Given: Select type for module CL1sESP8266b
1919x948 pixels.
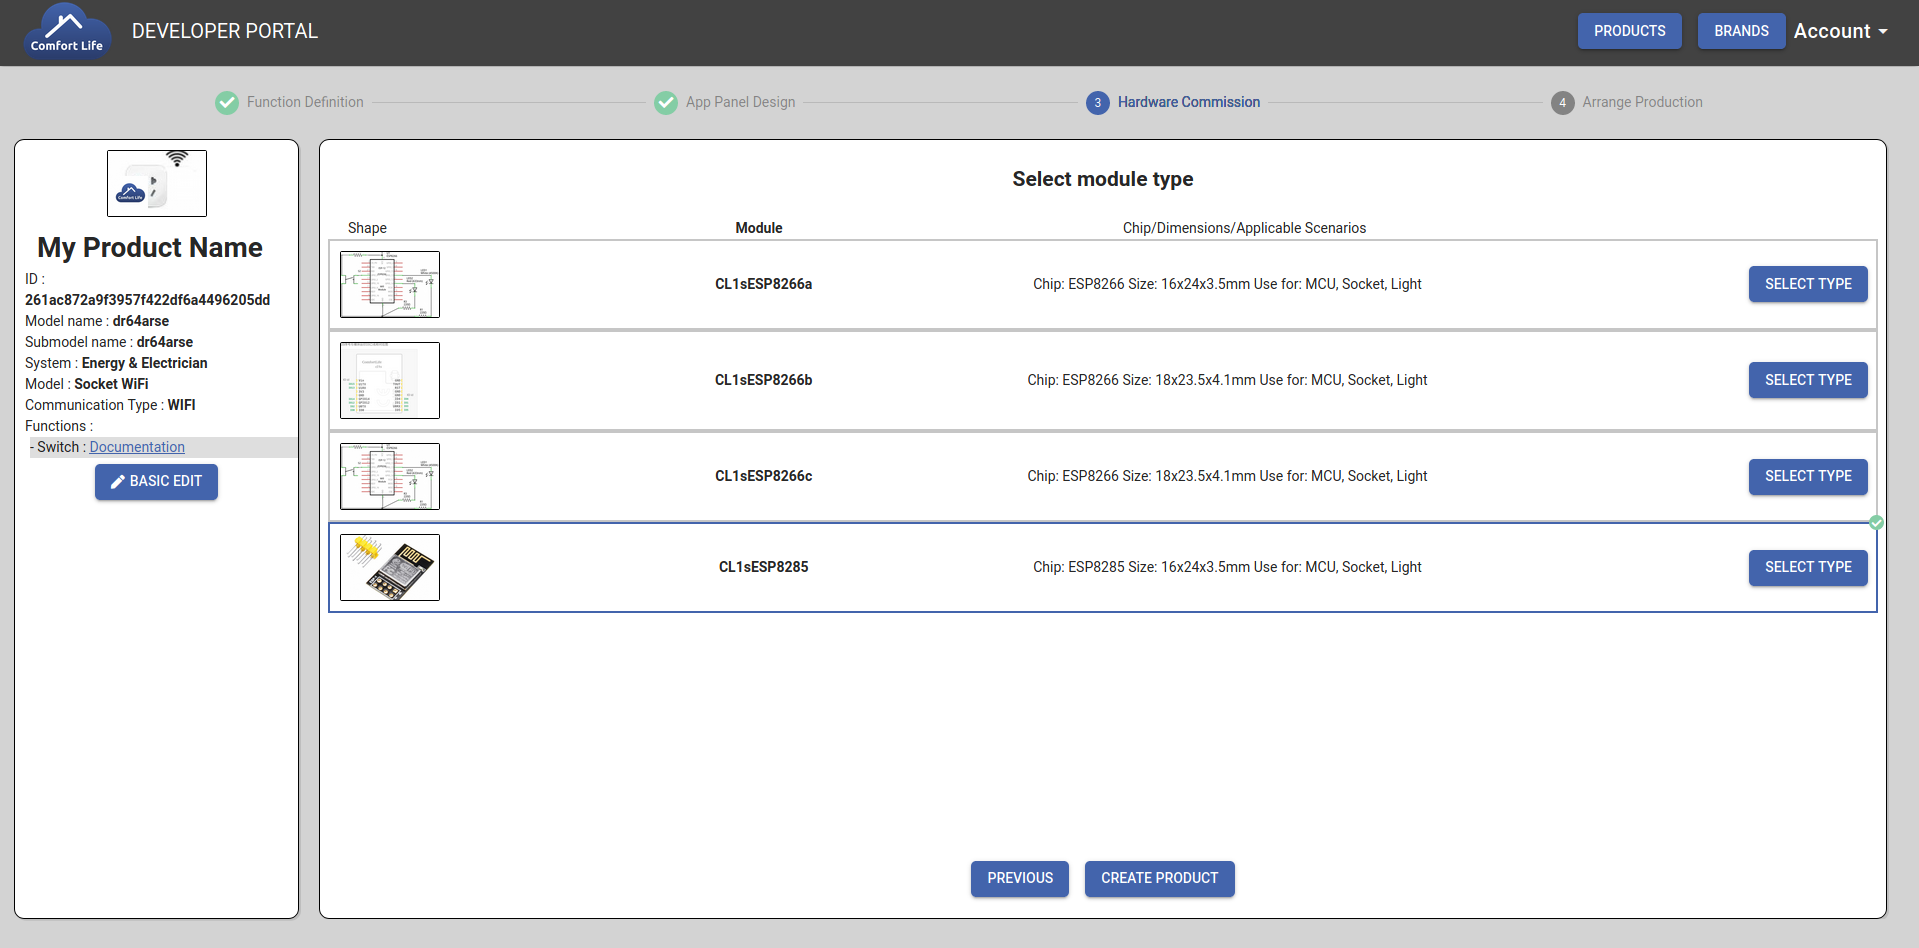Looking at the screenshot, I should point(1807,380).
